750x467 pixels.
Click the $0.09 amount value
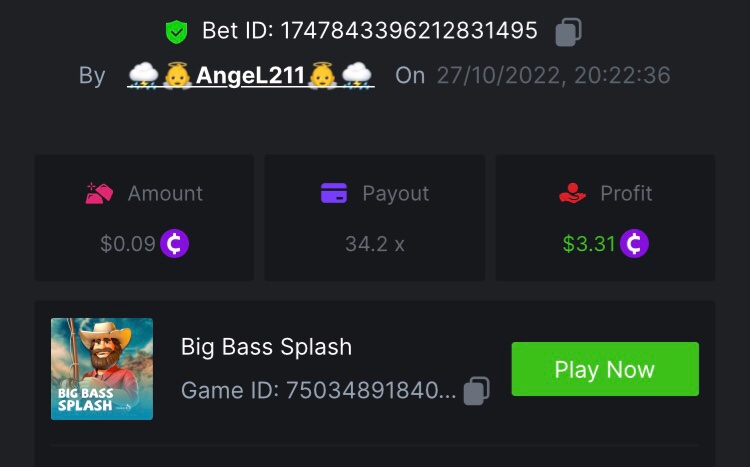[128, 243]
